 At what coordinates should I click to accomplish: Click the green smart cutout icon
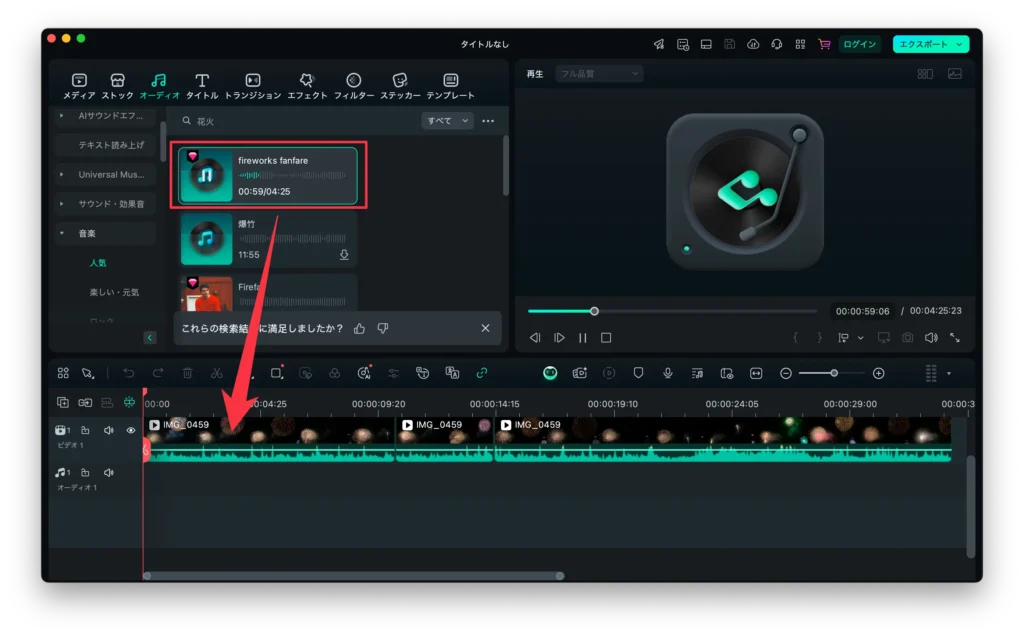click(x=551, y=373)
